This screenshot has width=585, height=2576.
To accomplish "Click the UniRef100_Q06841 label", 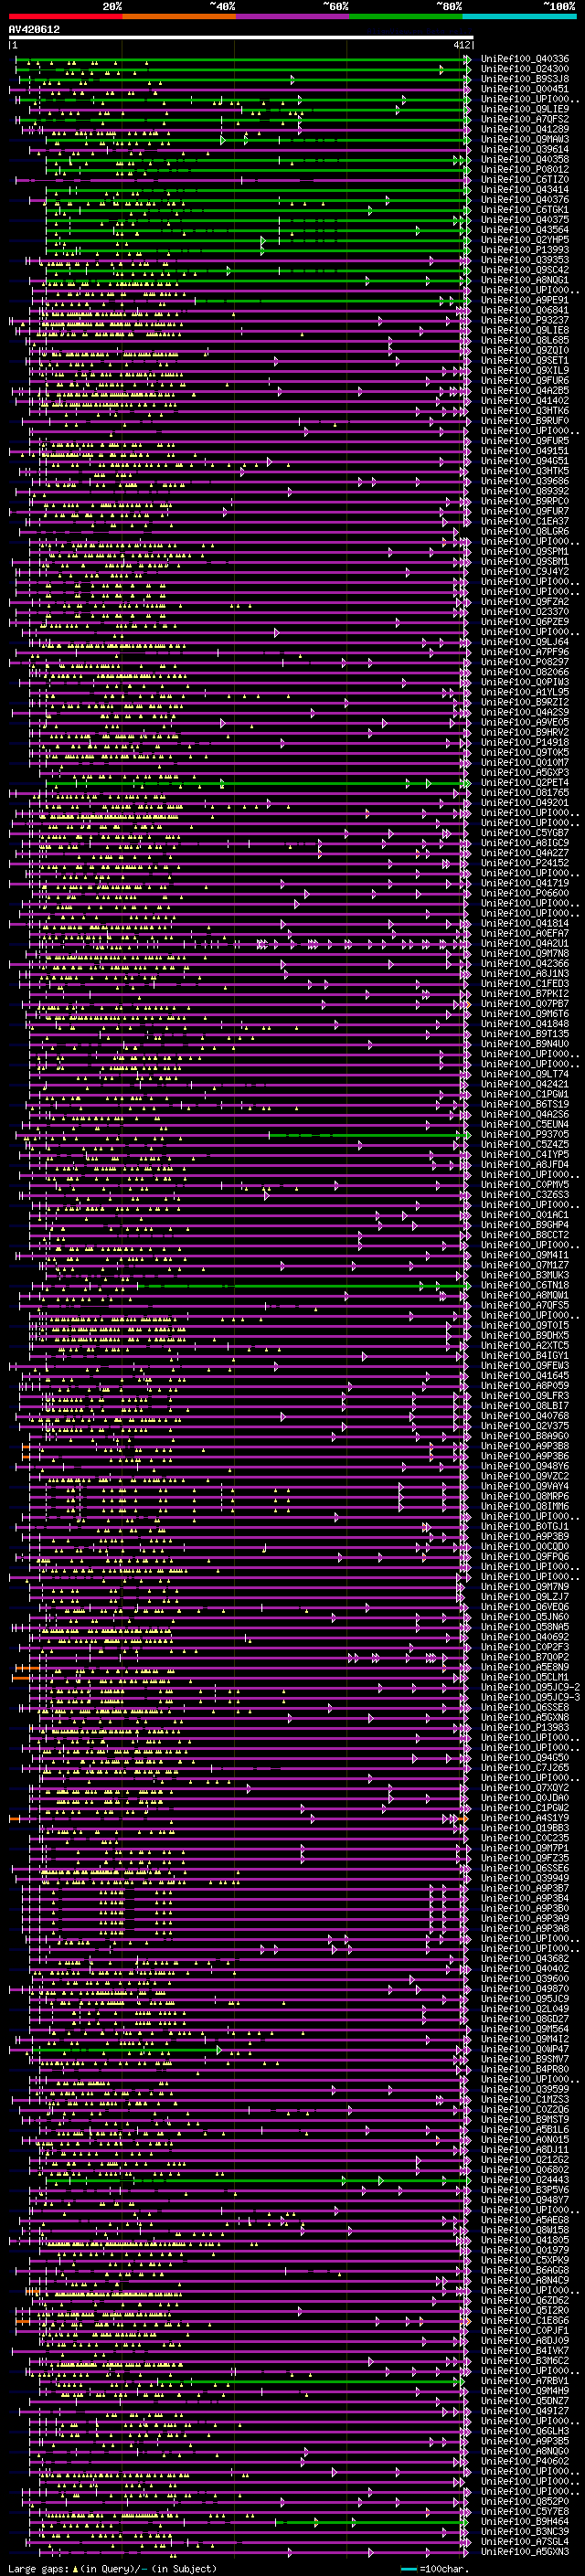I will tap(525, 310).
